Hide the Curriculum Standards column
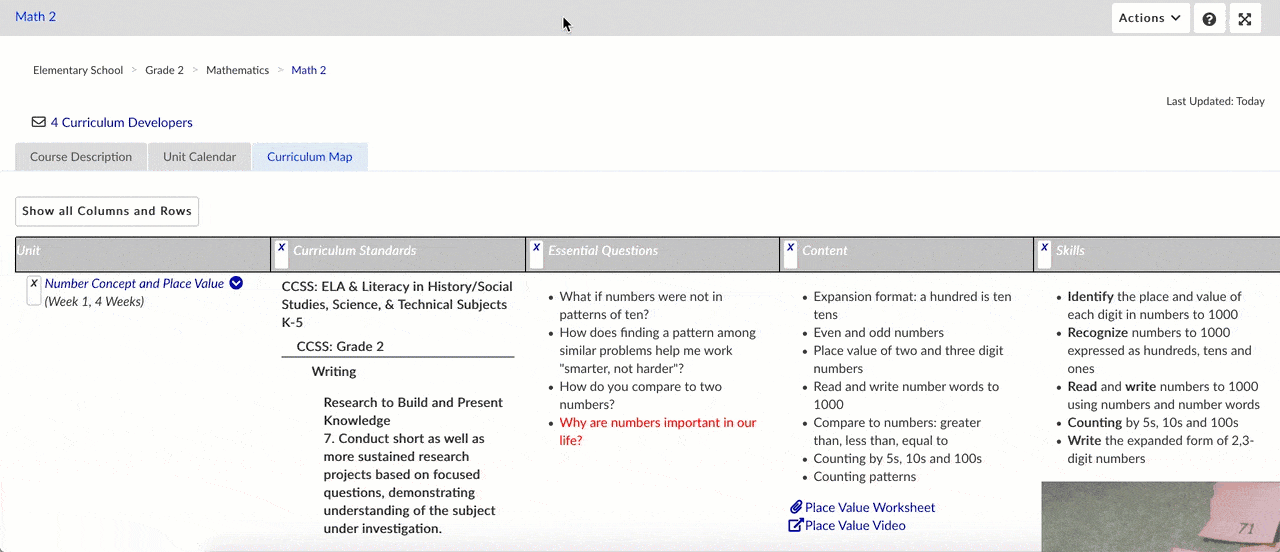Screen dimensions: 1280x552 point(282,248)
